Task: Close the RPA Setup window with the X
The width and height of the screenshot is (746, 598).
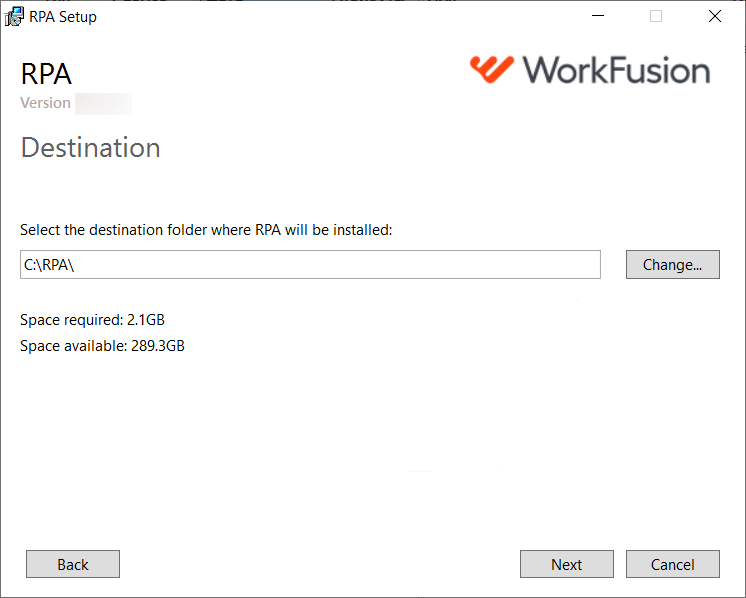Action: coord(715,16)
